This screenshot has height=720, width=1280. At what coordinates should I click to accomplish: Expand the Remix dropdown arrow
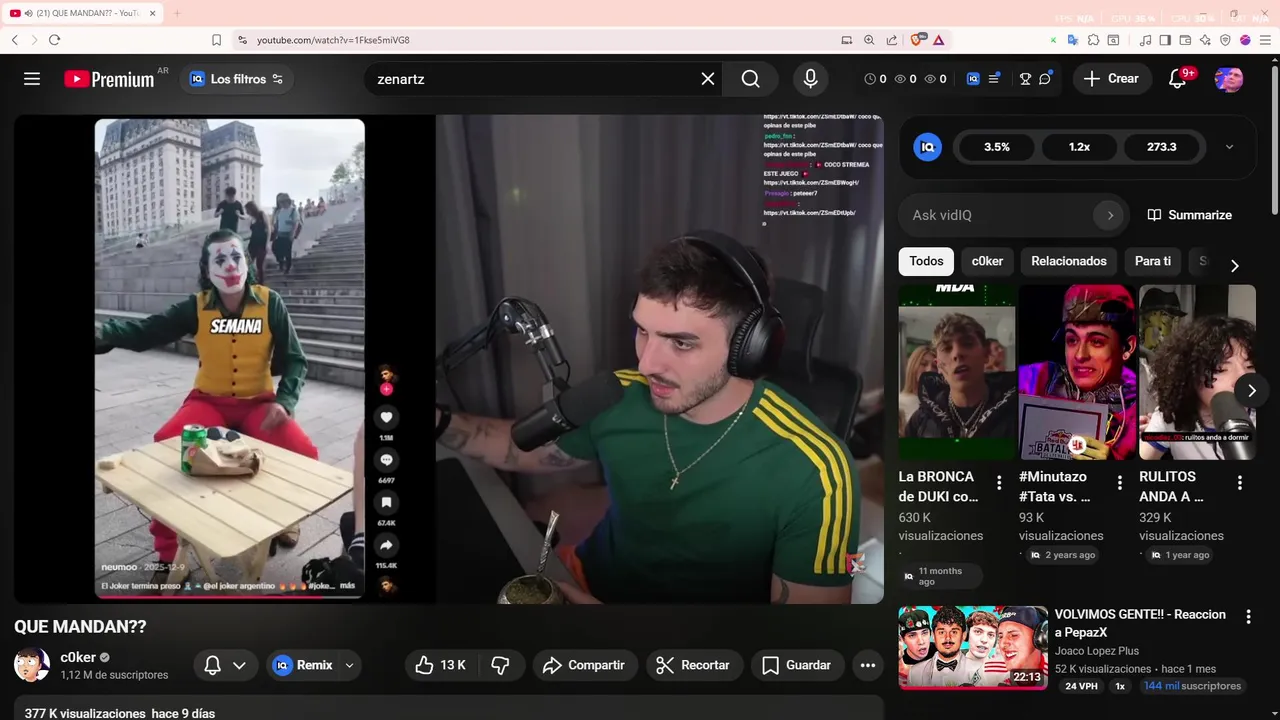click(350, 665)
